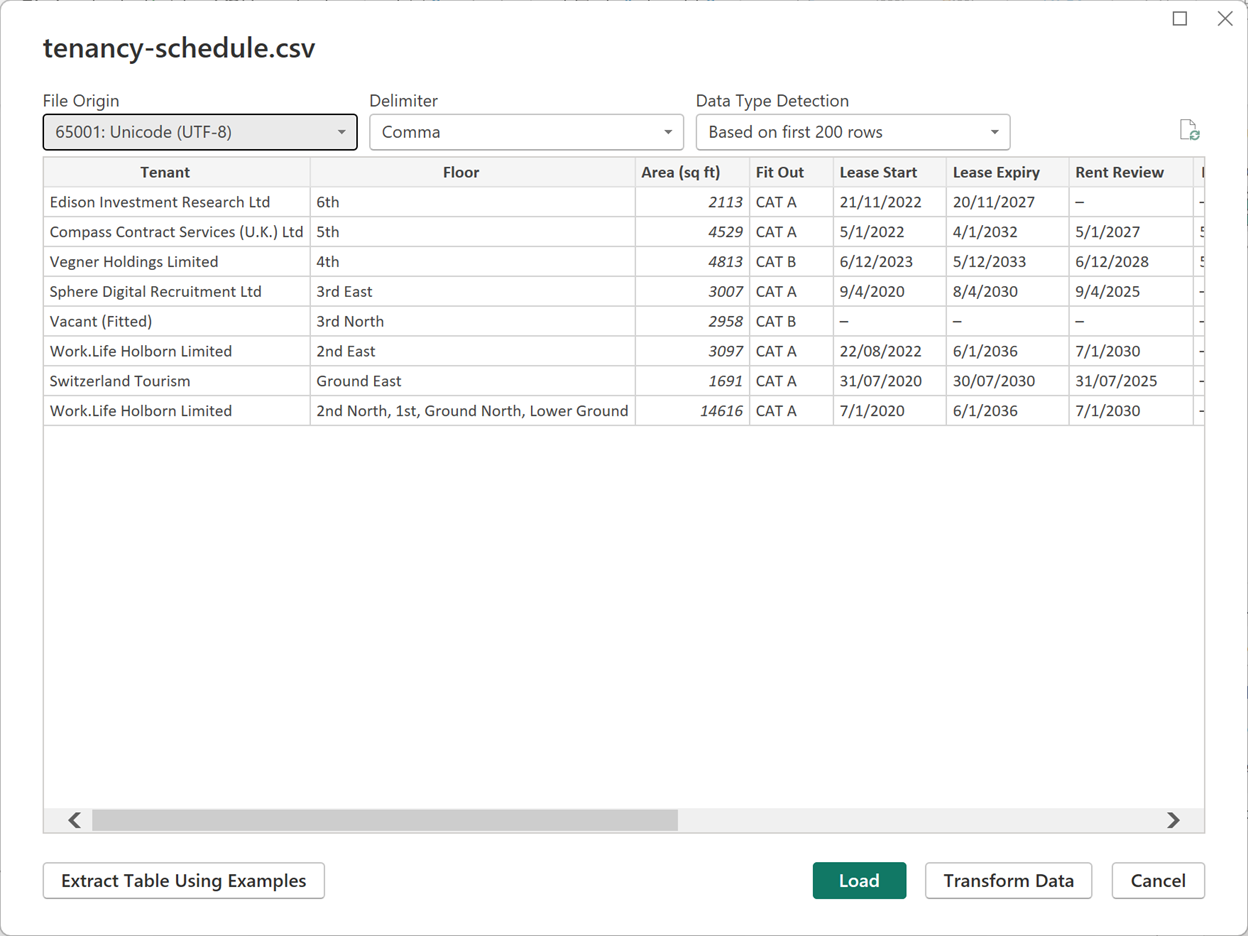Click the 3rd East floor cell
Screen dimensions: 1248x936
click(x=473, y=292)
